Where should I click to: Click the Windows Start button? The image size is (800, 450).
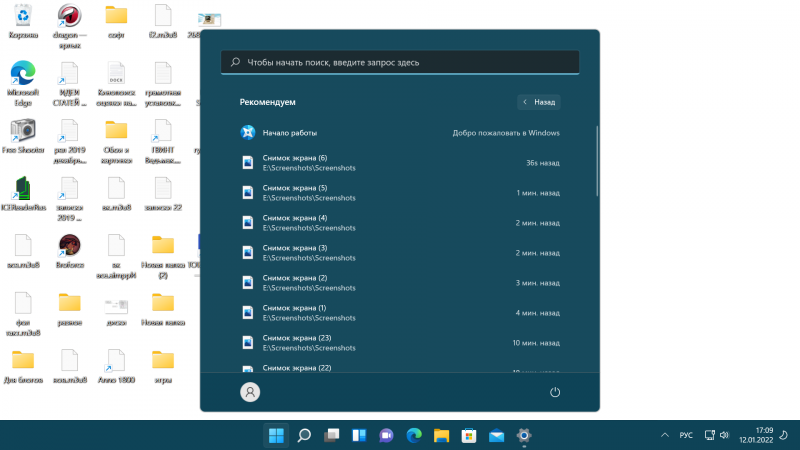pyautogui.click(x=276, y=435)
